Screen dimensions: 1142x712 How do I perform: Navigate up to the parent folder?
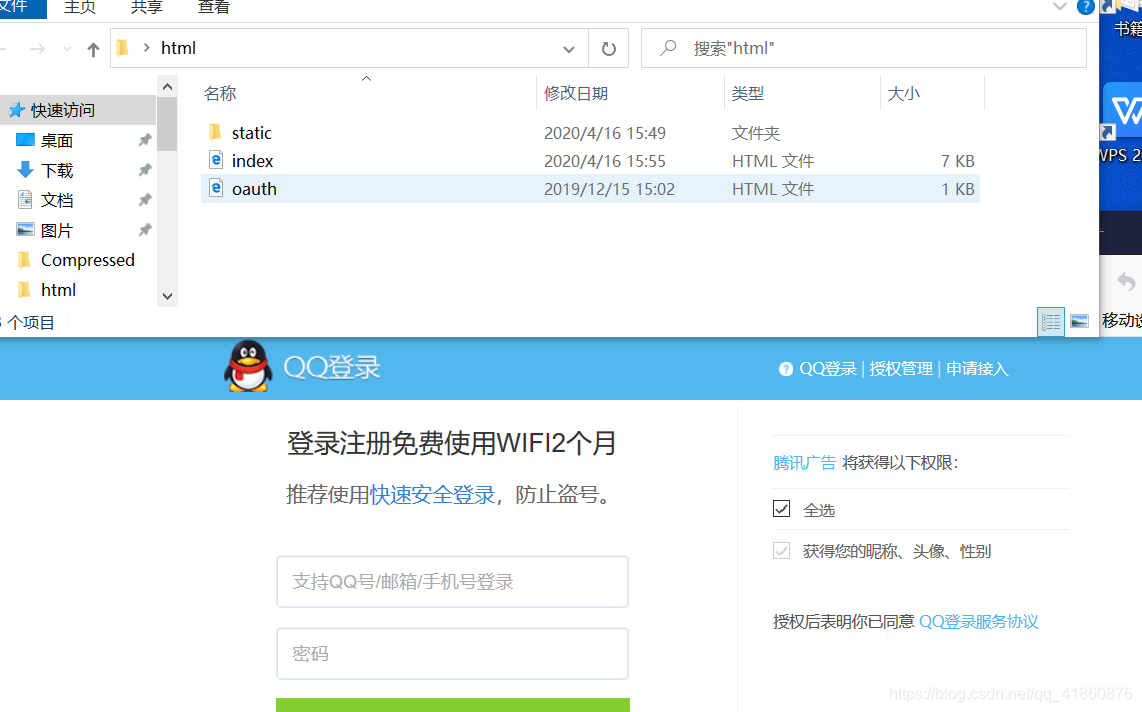93,47
